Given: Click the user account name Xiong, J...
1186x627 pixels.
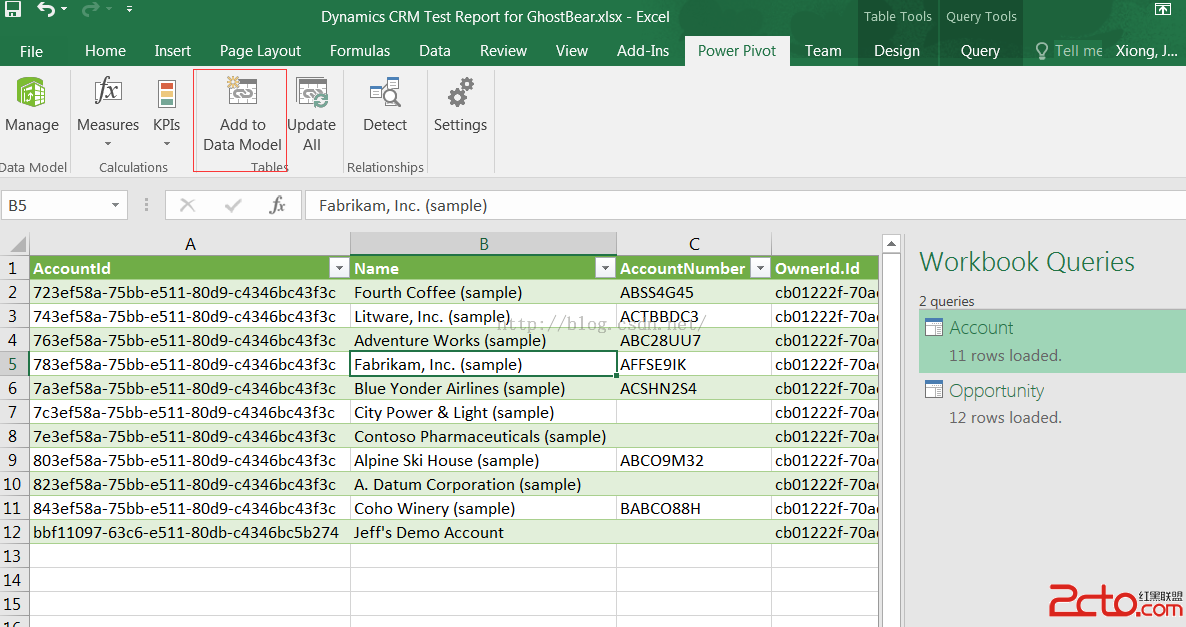Looking at the screenshot, I should pyautogui.click(x=1146, y=51).
